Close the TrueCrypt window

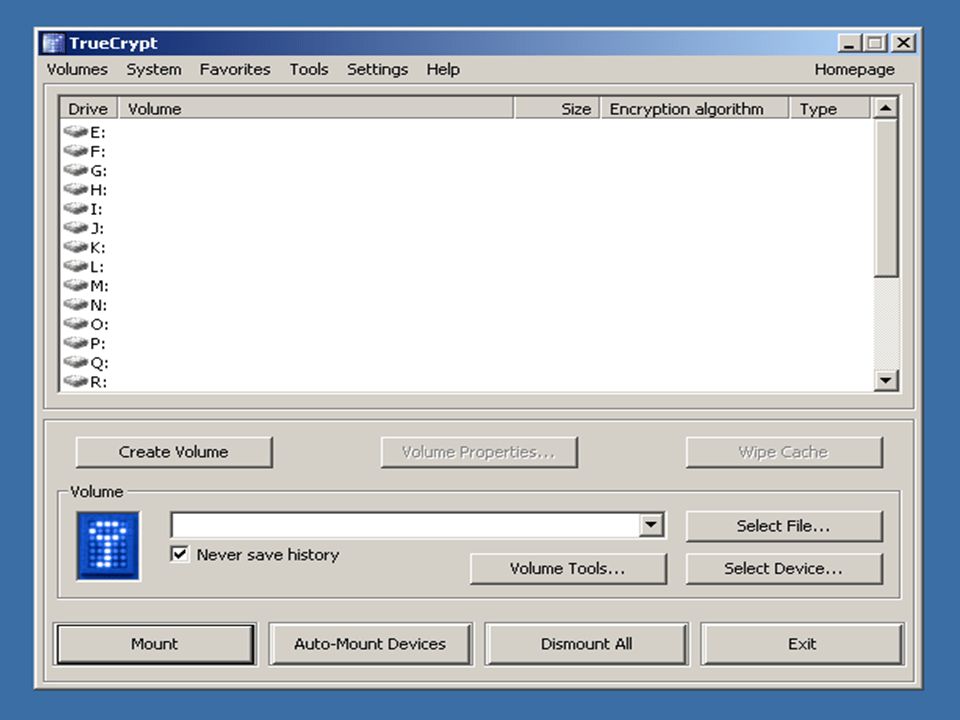click(904, 43)
